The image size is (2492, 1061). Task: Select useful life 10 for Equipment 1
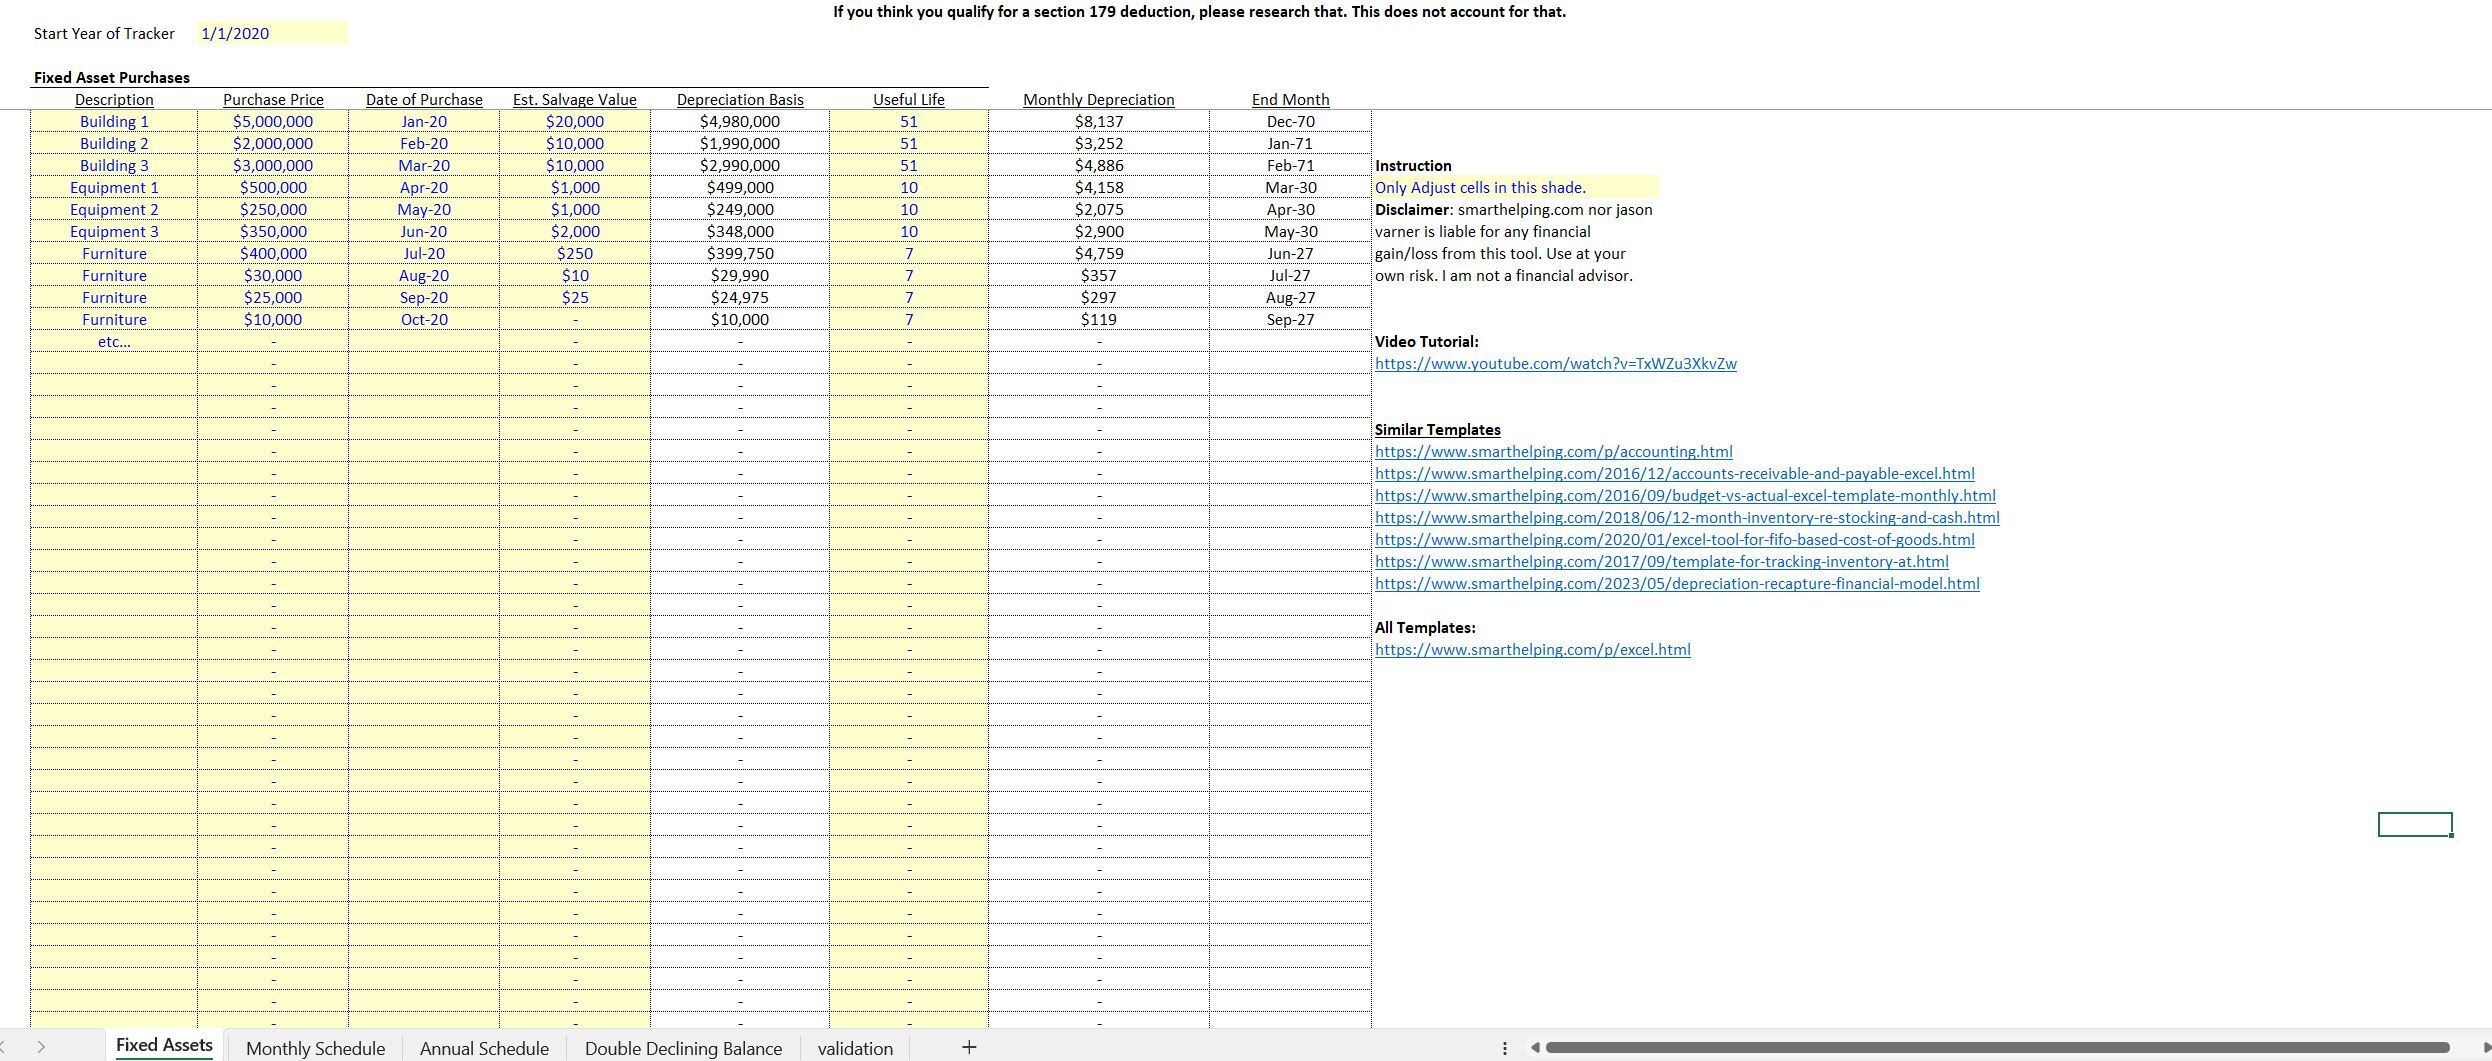[x=909, y=188]
